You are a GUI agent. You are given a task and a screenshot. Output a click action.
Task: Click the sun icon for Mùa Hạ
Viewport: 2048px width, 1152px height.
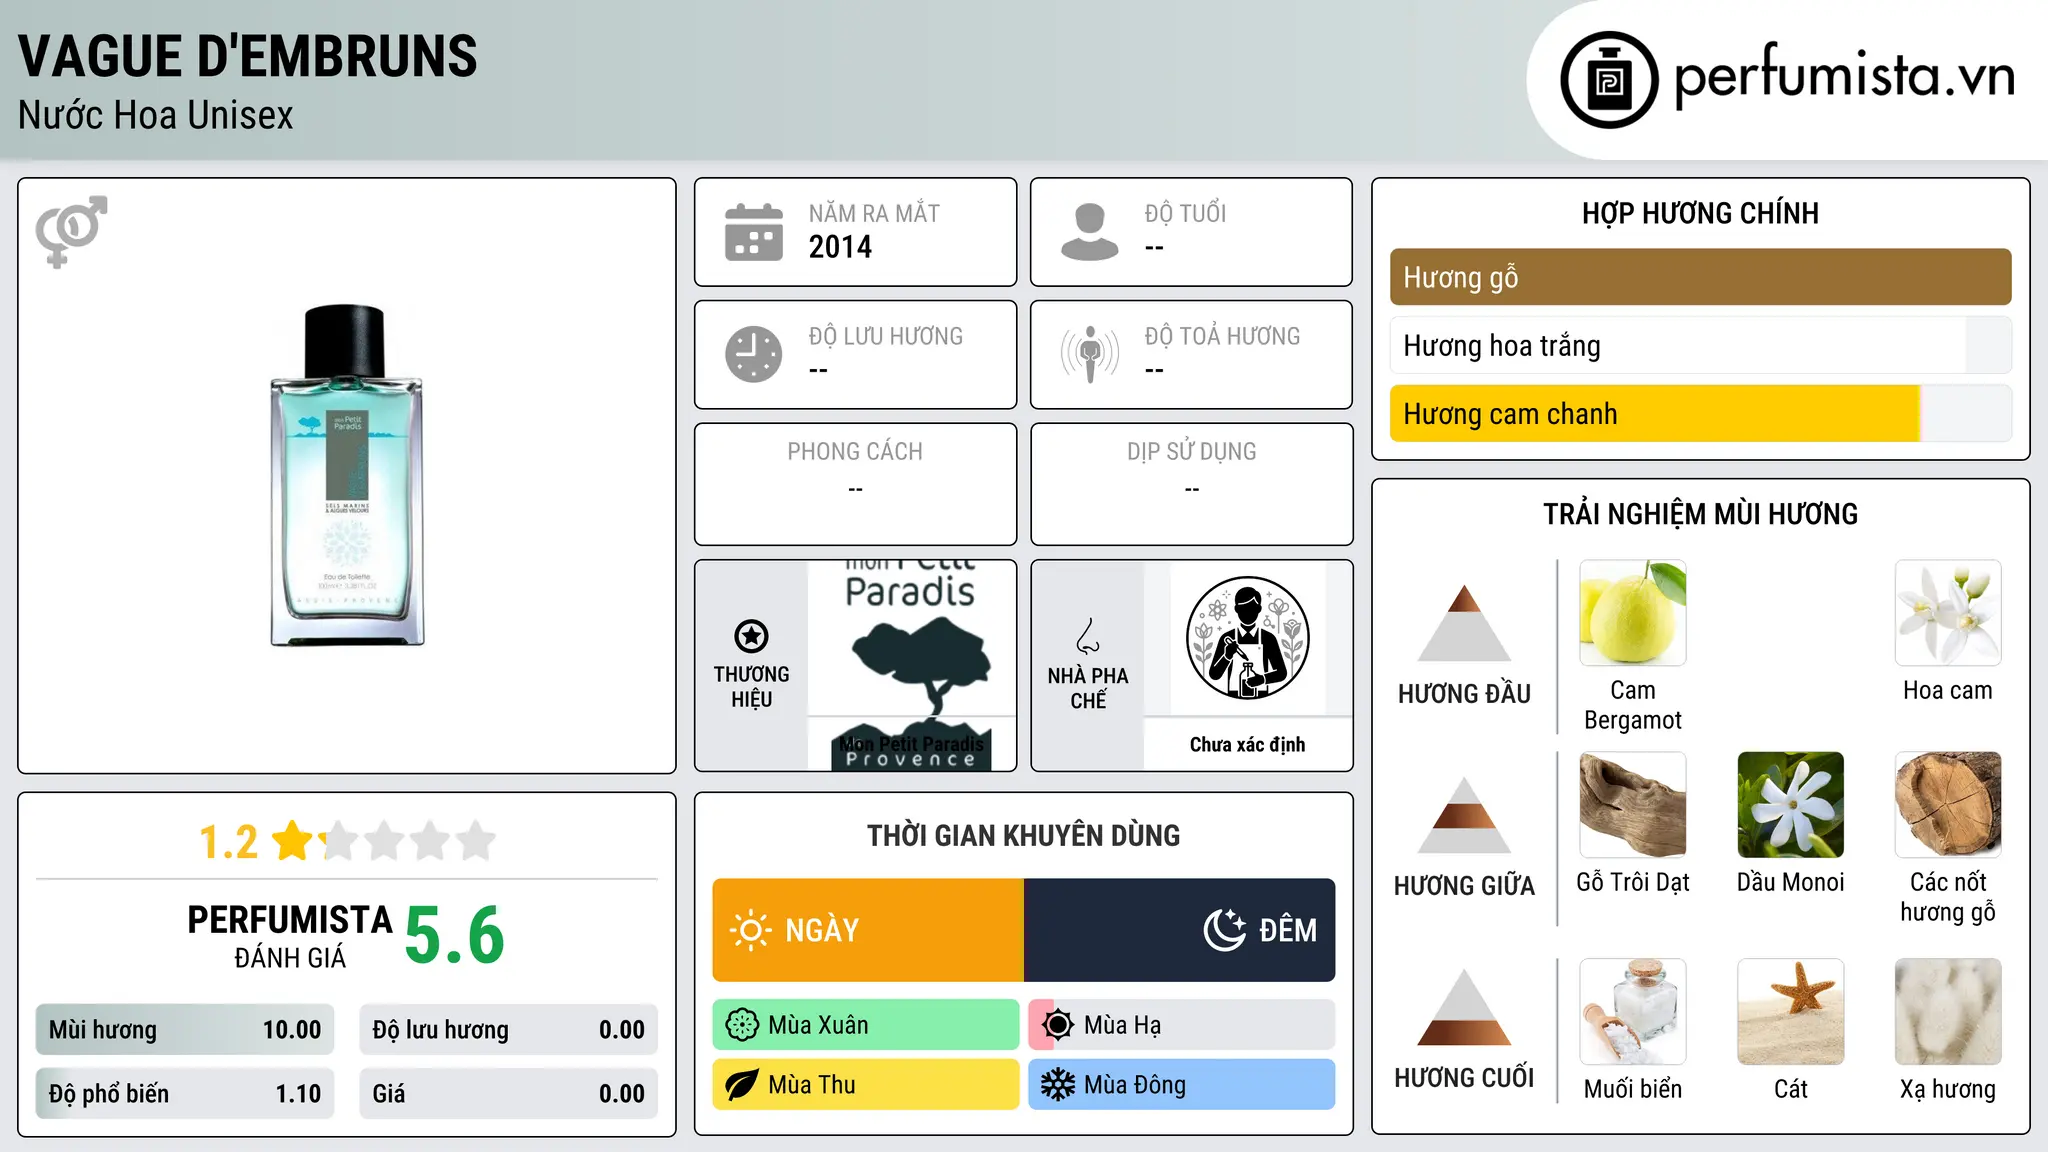(x=1057, y=1025)
